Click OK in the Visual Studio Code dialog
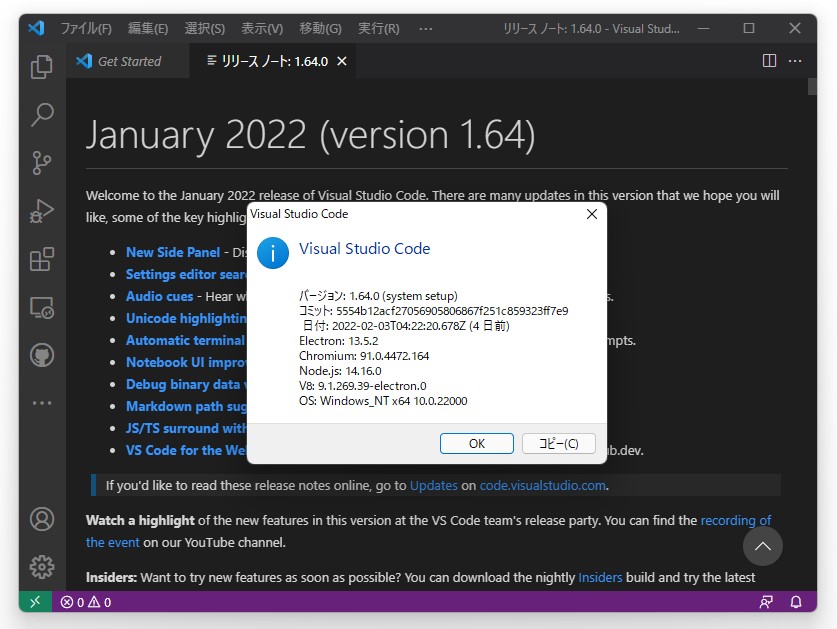 (x=477, y=443)
